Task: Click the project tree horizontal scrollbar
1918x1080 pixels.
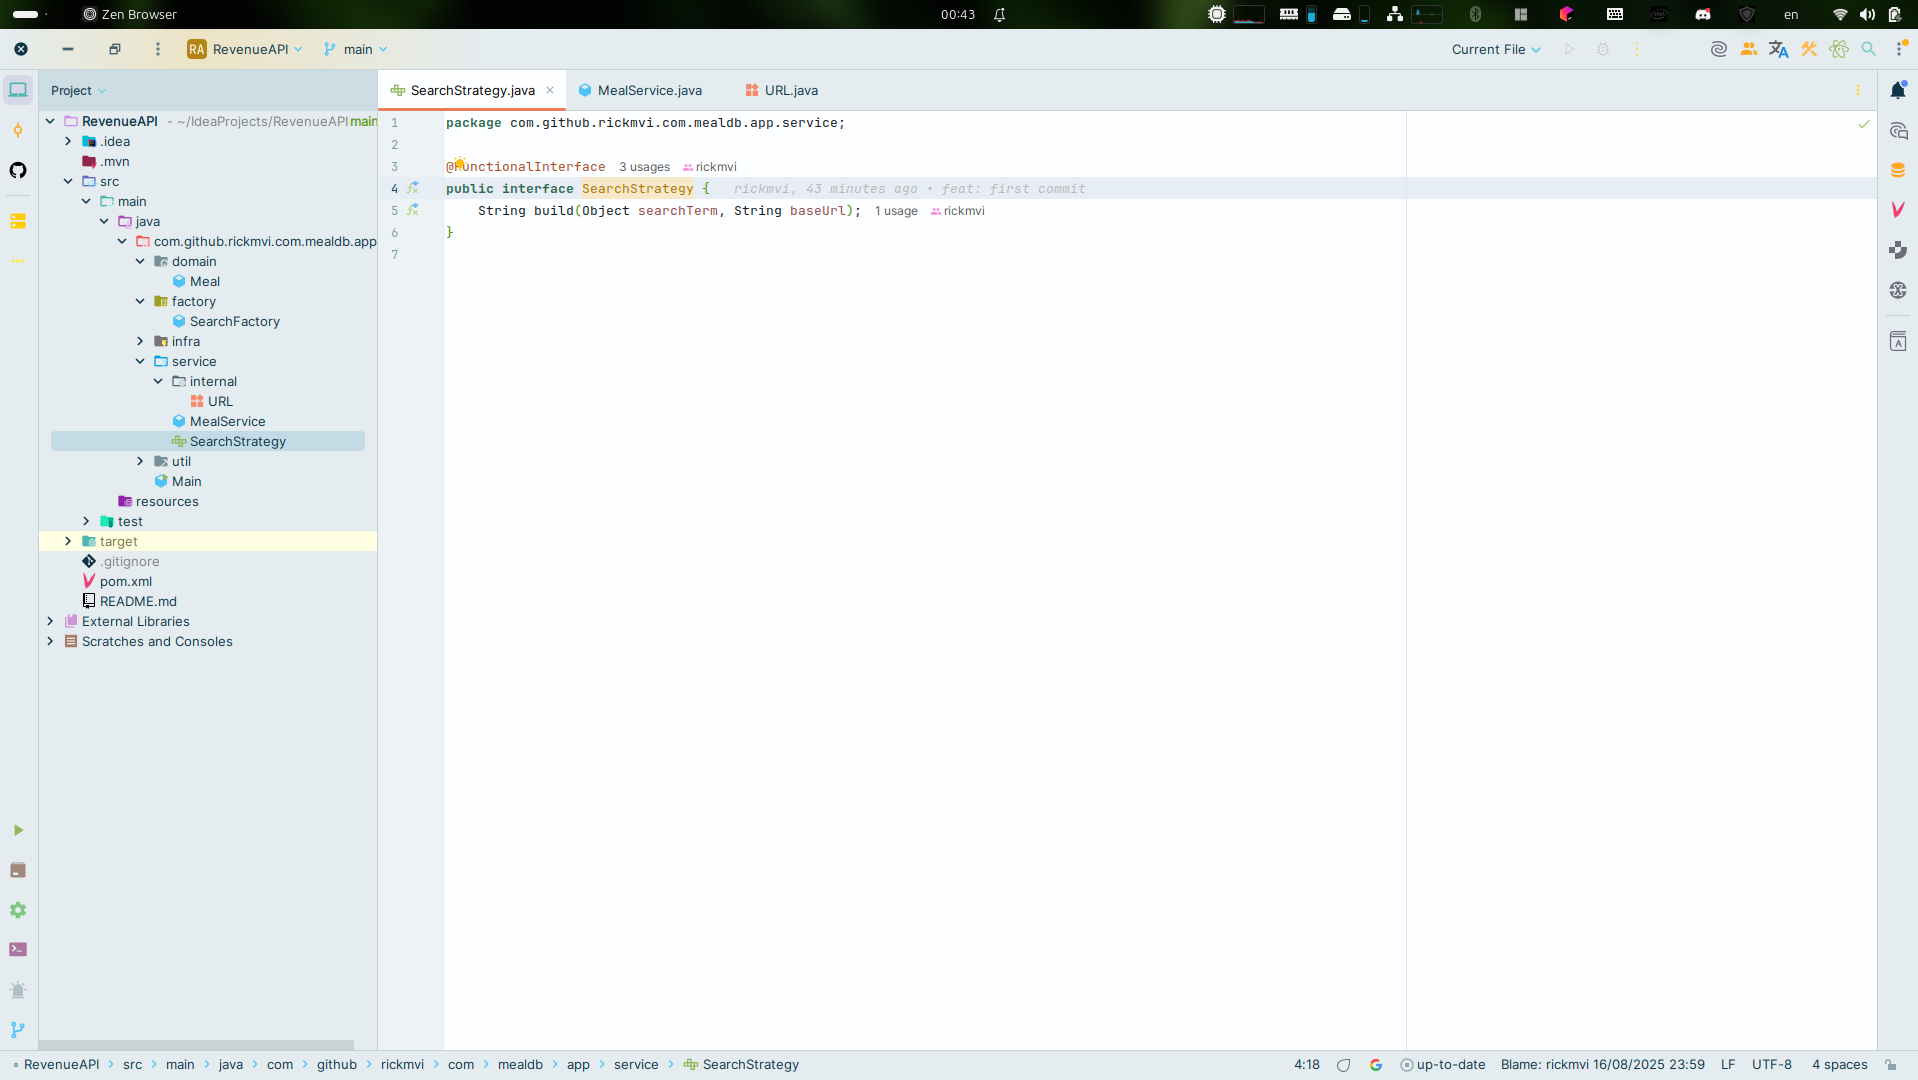Action: pyautogui.click(x=196, y=1045)
